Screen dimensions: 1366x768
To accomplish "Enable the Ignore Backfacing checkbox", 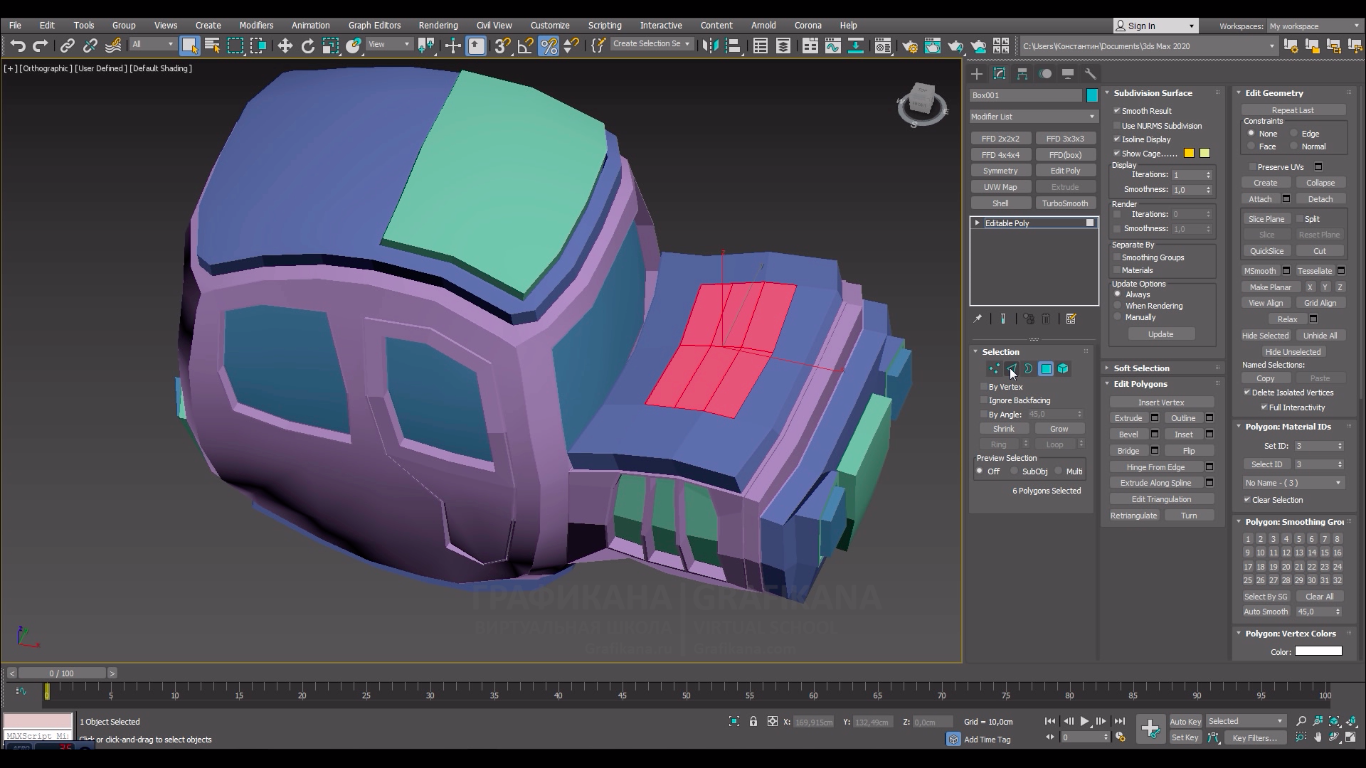I will (984, 400).
